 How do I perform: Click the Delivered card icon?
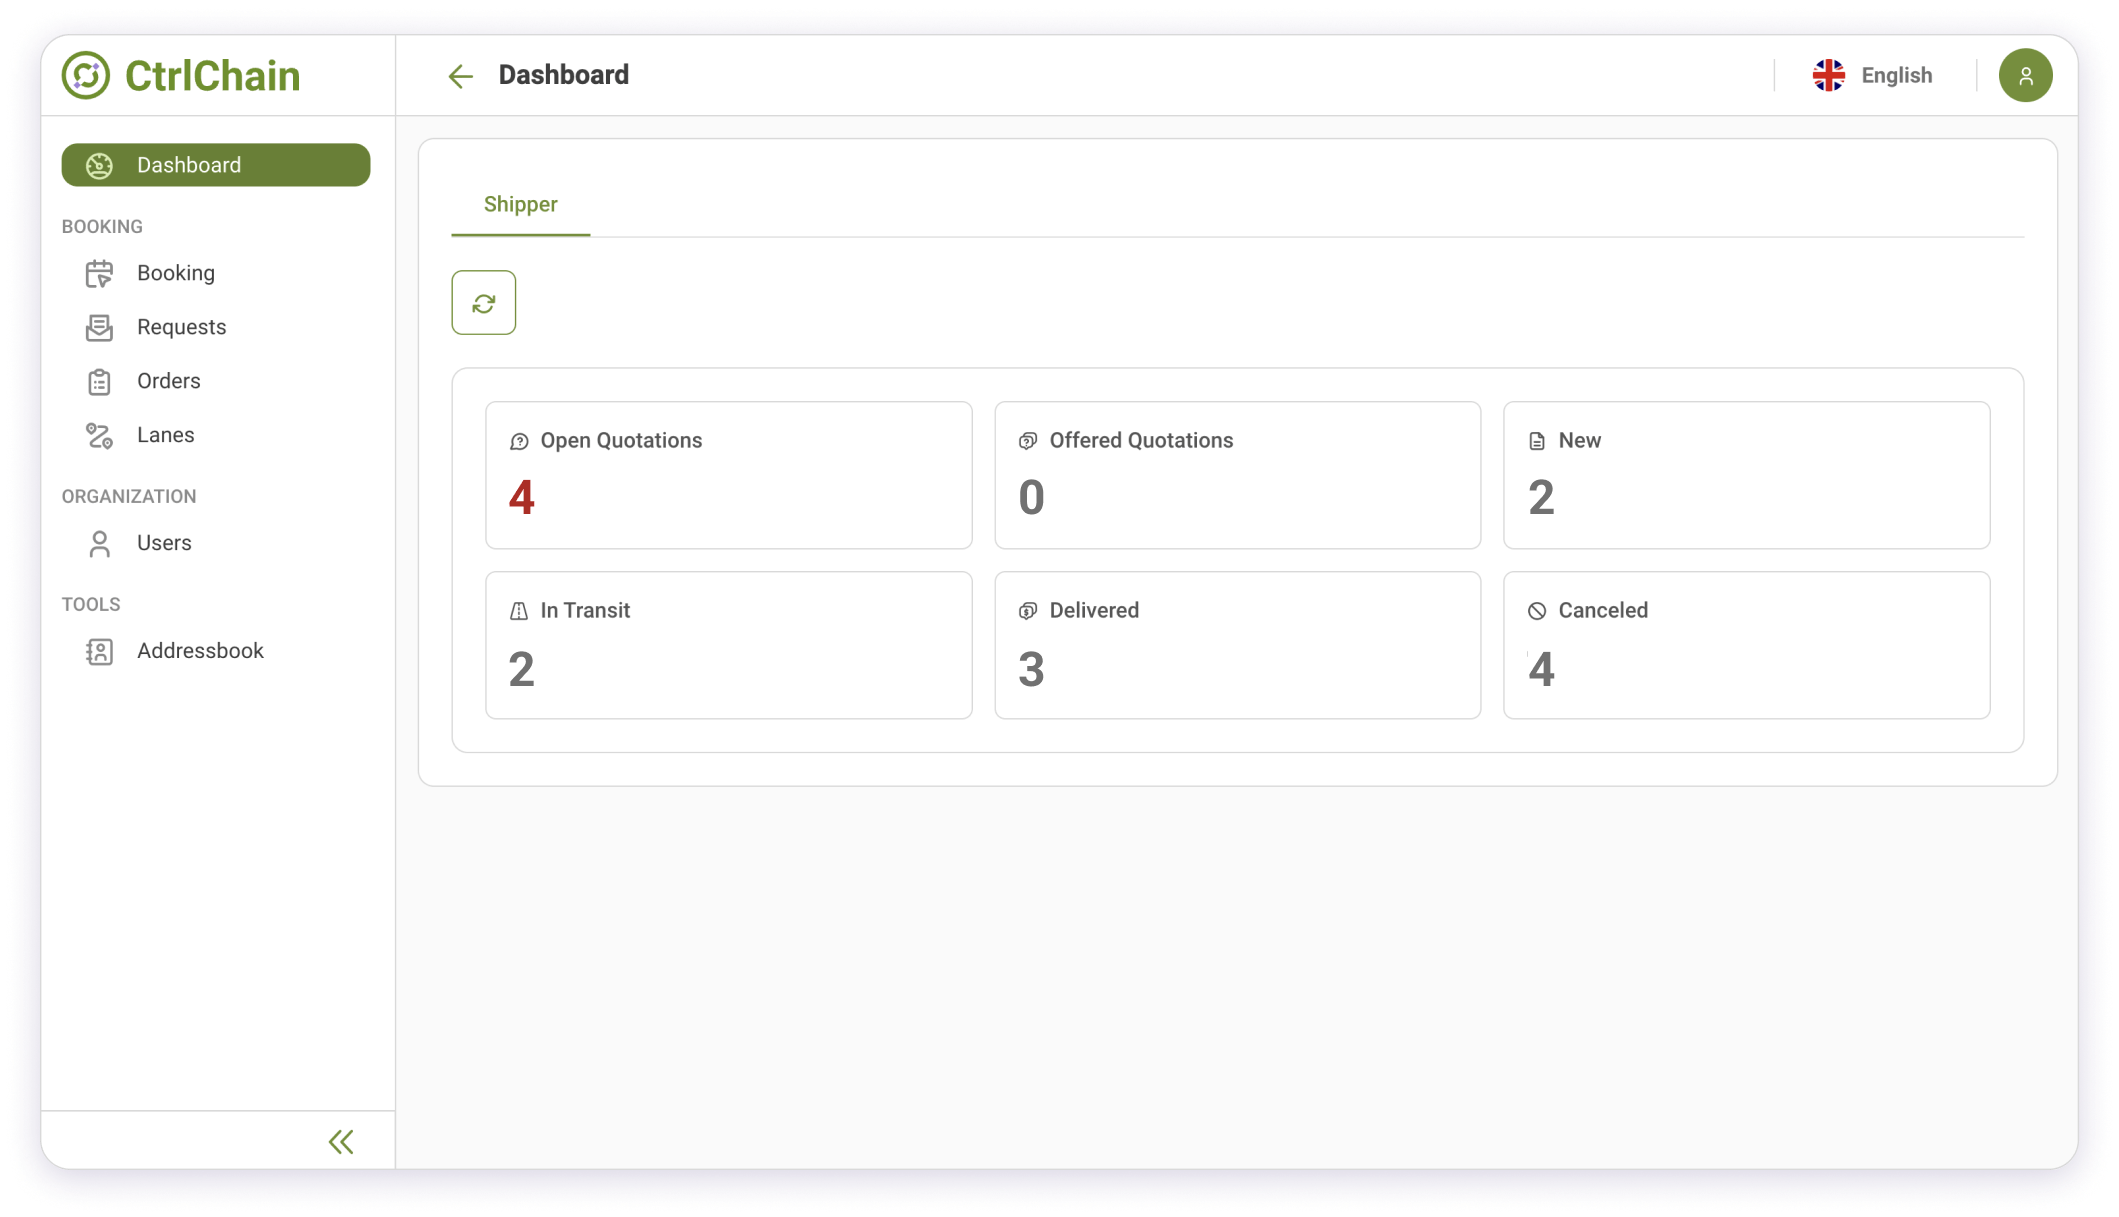tap(1028, 611)
